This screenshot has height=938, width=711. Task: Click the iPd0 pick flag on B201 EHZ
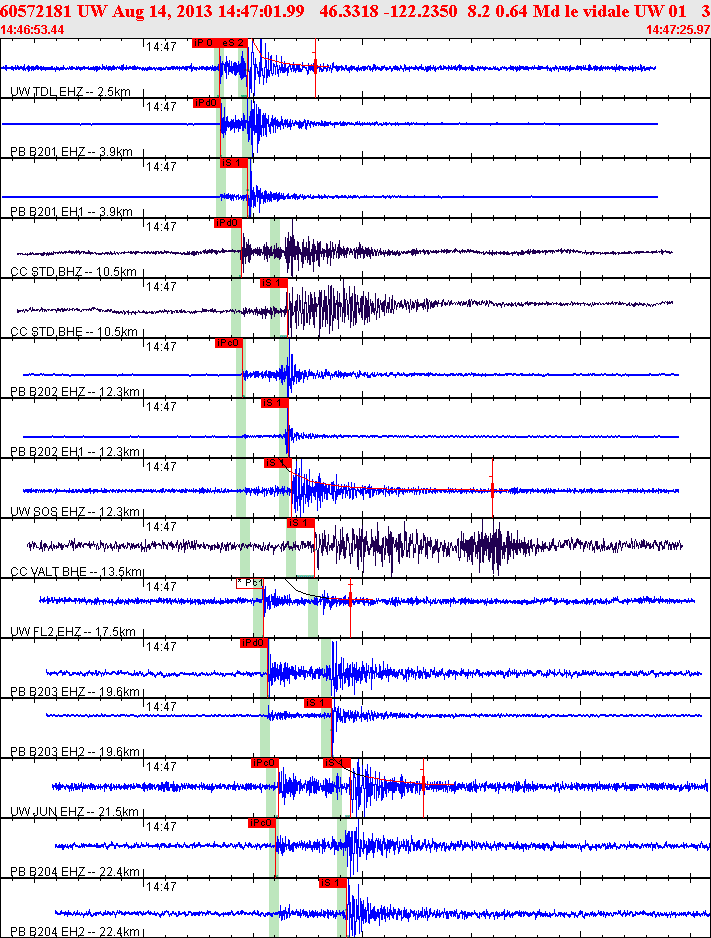pyautogui.click(x=207, y=103)
